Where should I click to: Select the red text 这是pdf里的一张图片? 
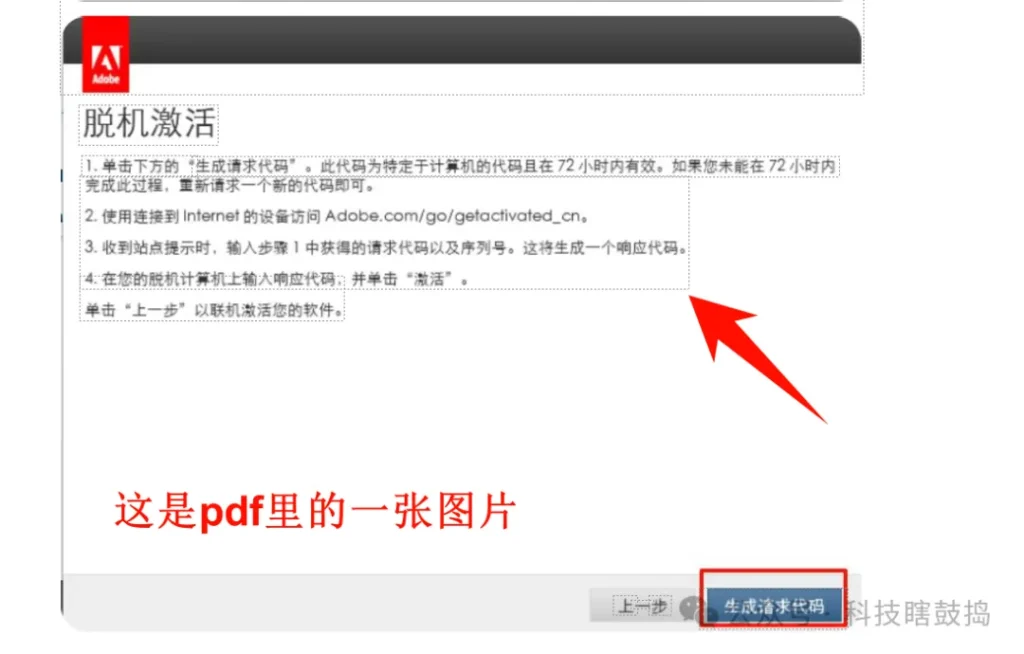click(x=315, y=511)
